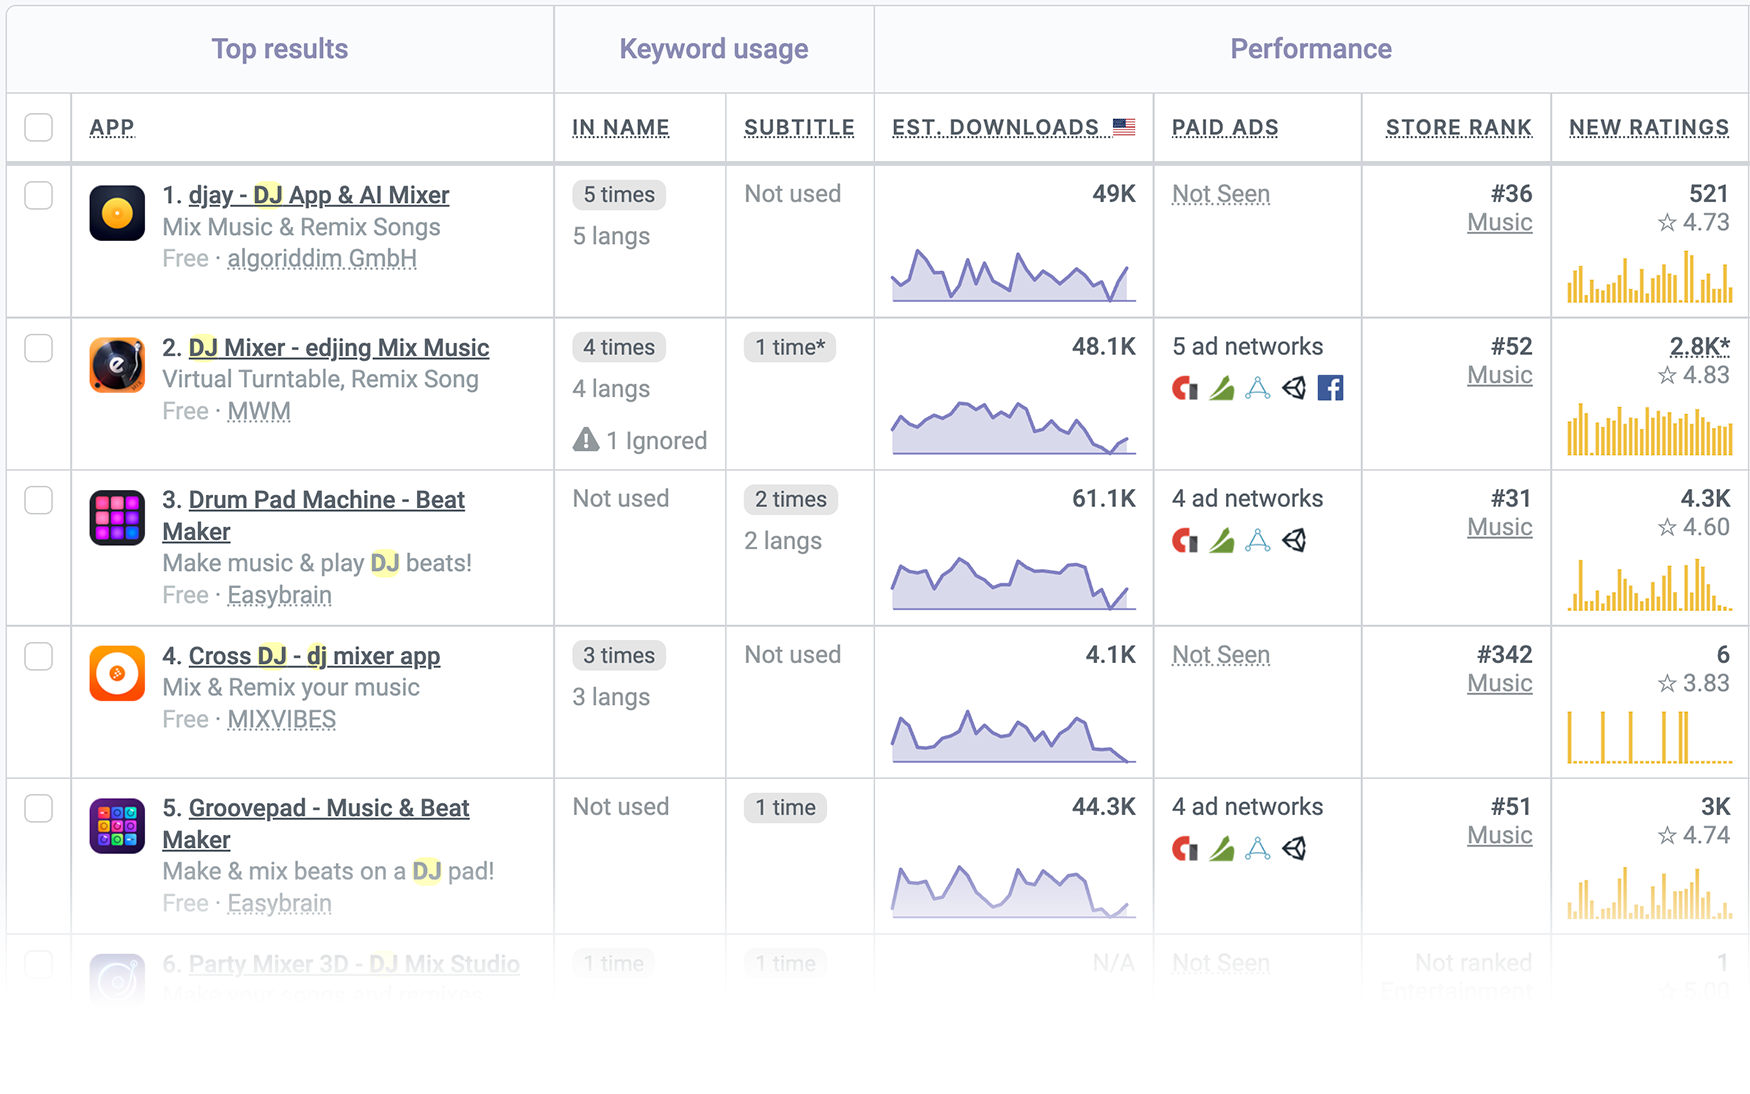The image size is (1750, 1094).
Task: Sort by the NEW RATINGS column header
Action: tap(1649, 128)
